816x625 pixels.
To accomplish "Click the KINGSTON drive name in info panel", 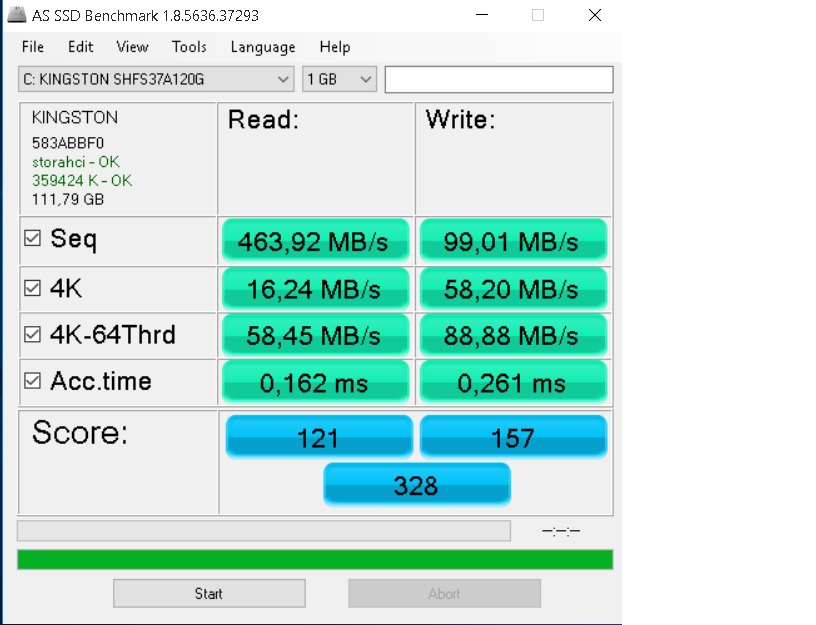I will (x=74, y=118).
